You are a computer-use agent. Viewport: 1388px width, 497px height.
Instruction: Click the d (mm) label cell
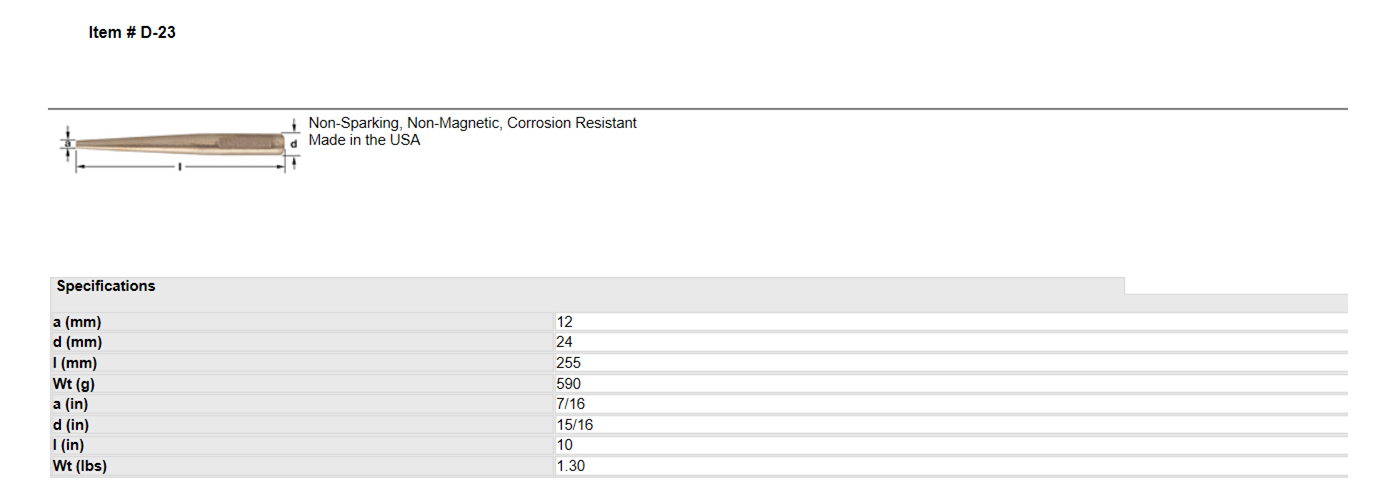pyautogui.click(x=301, y=342)
